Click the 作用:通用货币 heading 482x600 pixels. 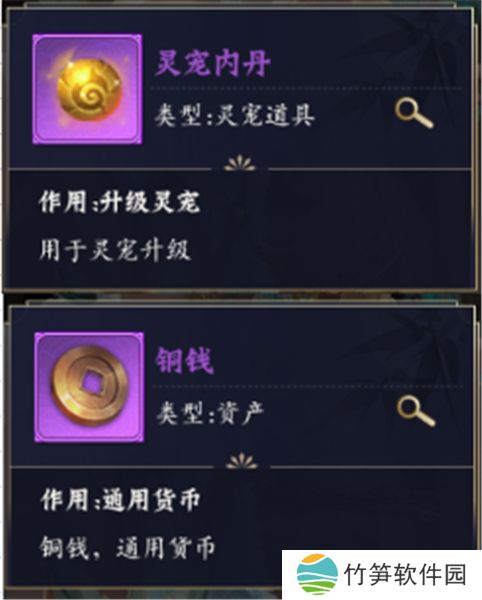pyautogui.click(x=120, y=499)
